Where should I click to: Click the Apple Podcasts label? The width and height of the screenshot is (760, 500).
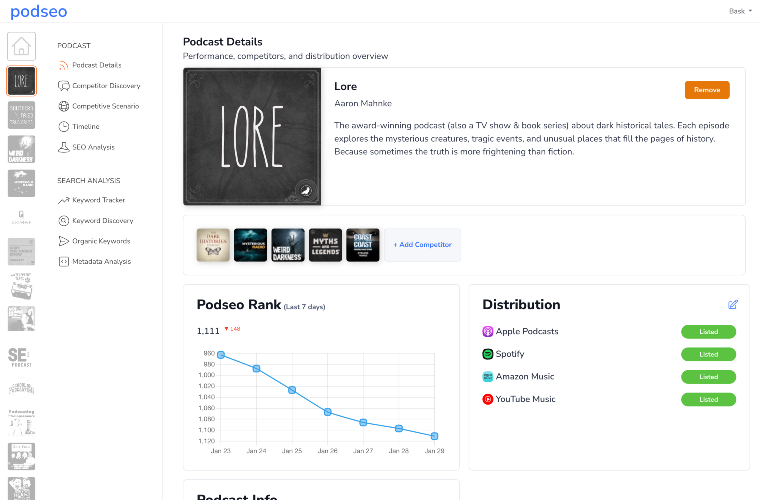pos(527,332)
